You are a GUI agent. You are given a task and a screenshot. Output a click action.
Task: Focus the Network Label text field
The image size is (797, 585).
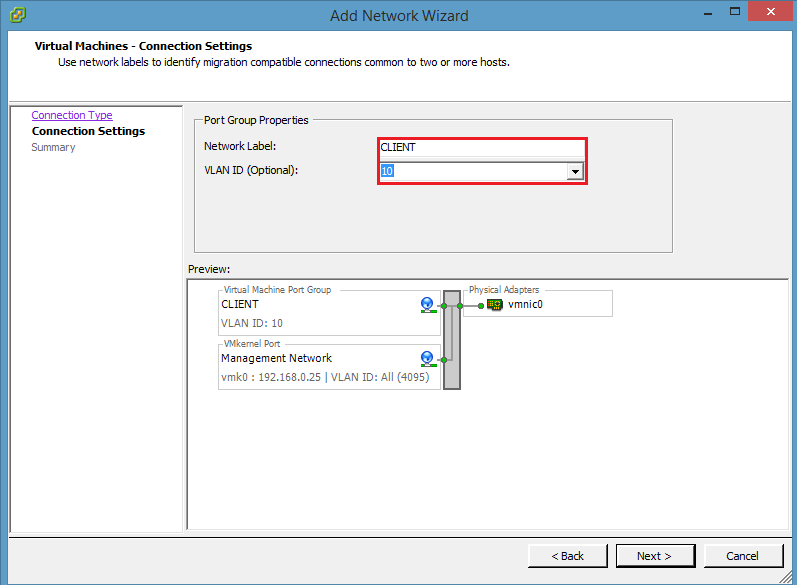(x=480, y=147)
